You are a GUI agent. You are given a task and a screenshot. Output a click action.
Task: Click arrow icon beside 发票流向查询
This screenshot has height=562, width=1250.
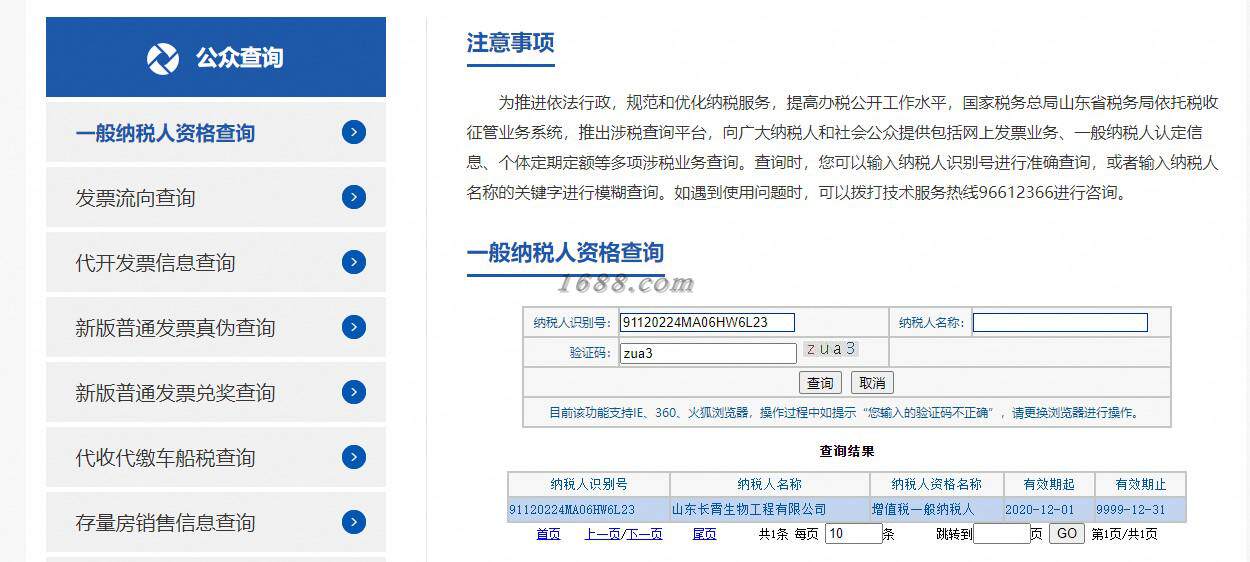pos(354,197)
